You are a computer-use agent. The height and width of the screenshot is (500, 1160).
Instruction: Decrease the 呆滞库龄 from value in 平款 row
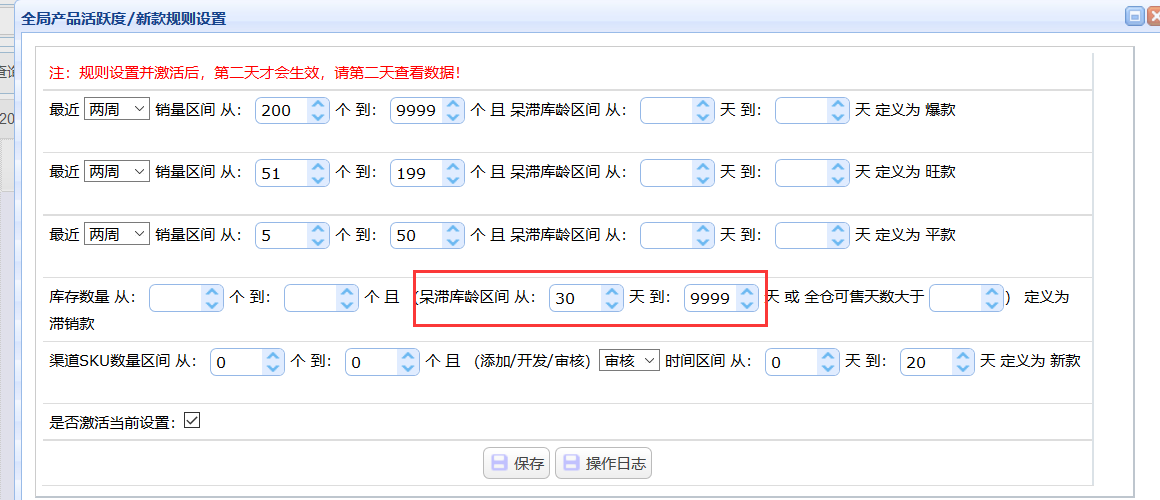704,243
